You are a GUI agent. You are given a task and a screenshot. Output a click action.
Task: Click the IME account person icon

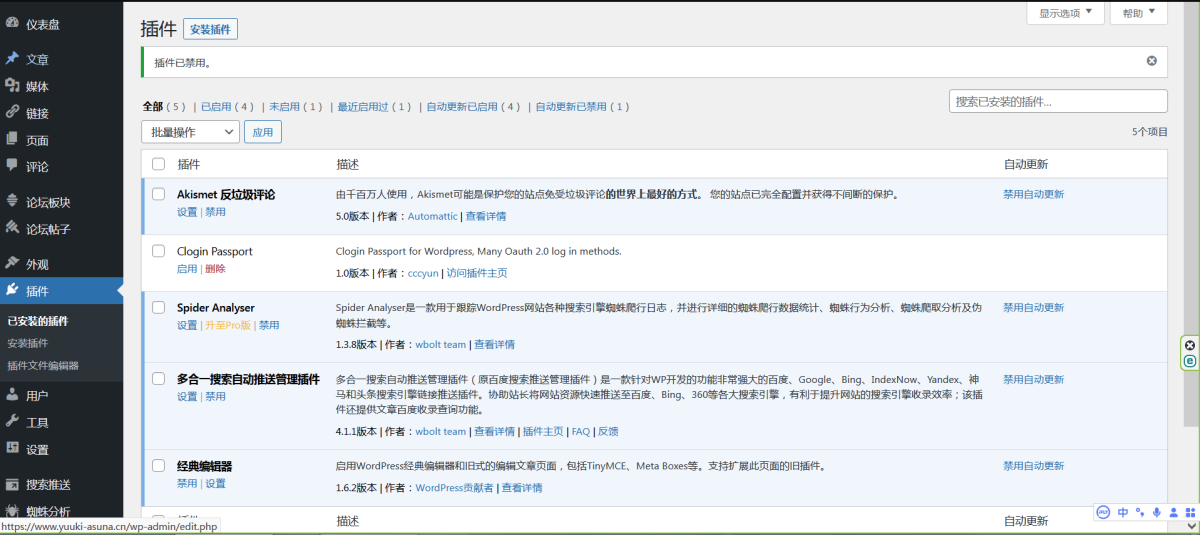[1173, 512]
